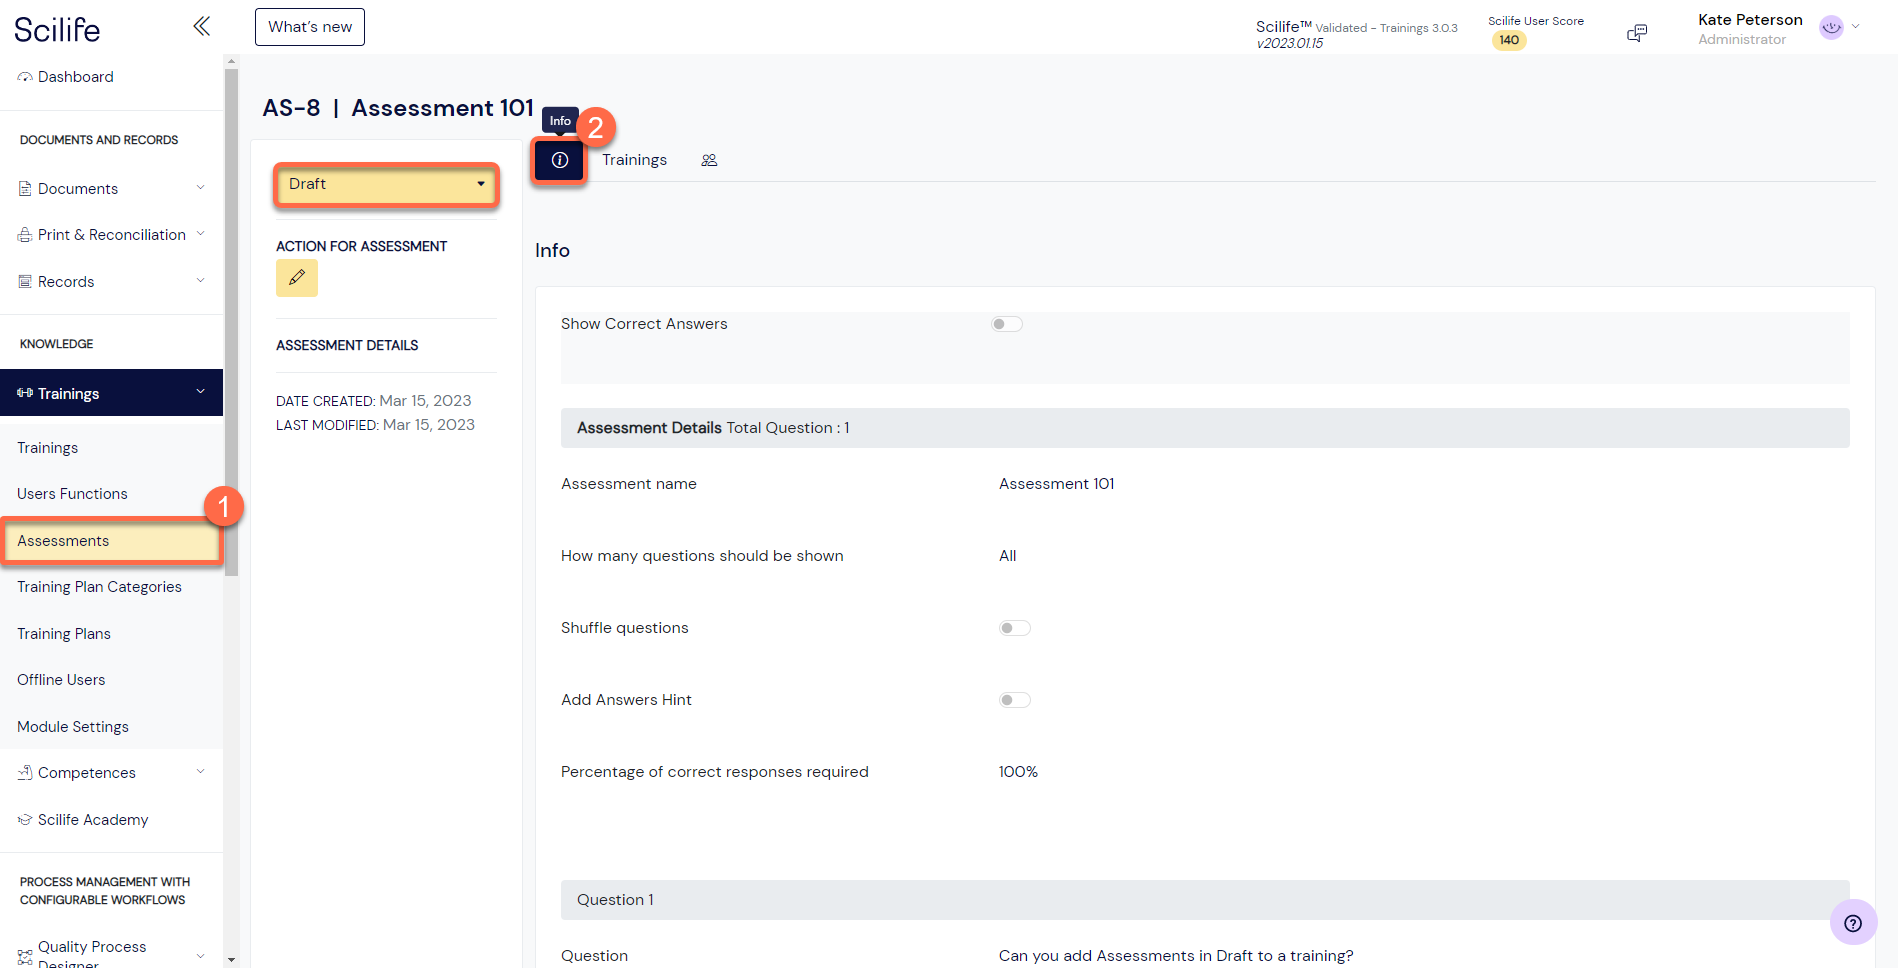Enable Show Correct Answers

click(x=1007, y=323)
